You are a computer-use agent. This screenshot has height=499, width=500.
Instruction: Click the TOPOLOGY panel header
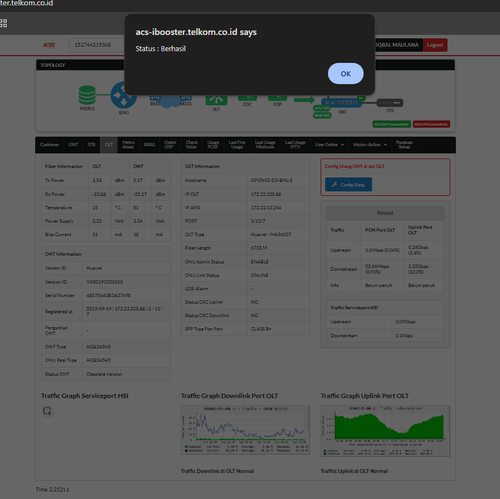tap(245, 65)
